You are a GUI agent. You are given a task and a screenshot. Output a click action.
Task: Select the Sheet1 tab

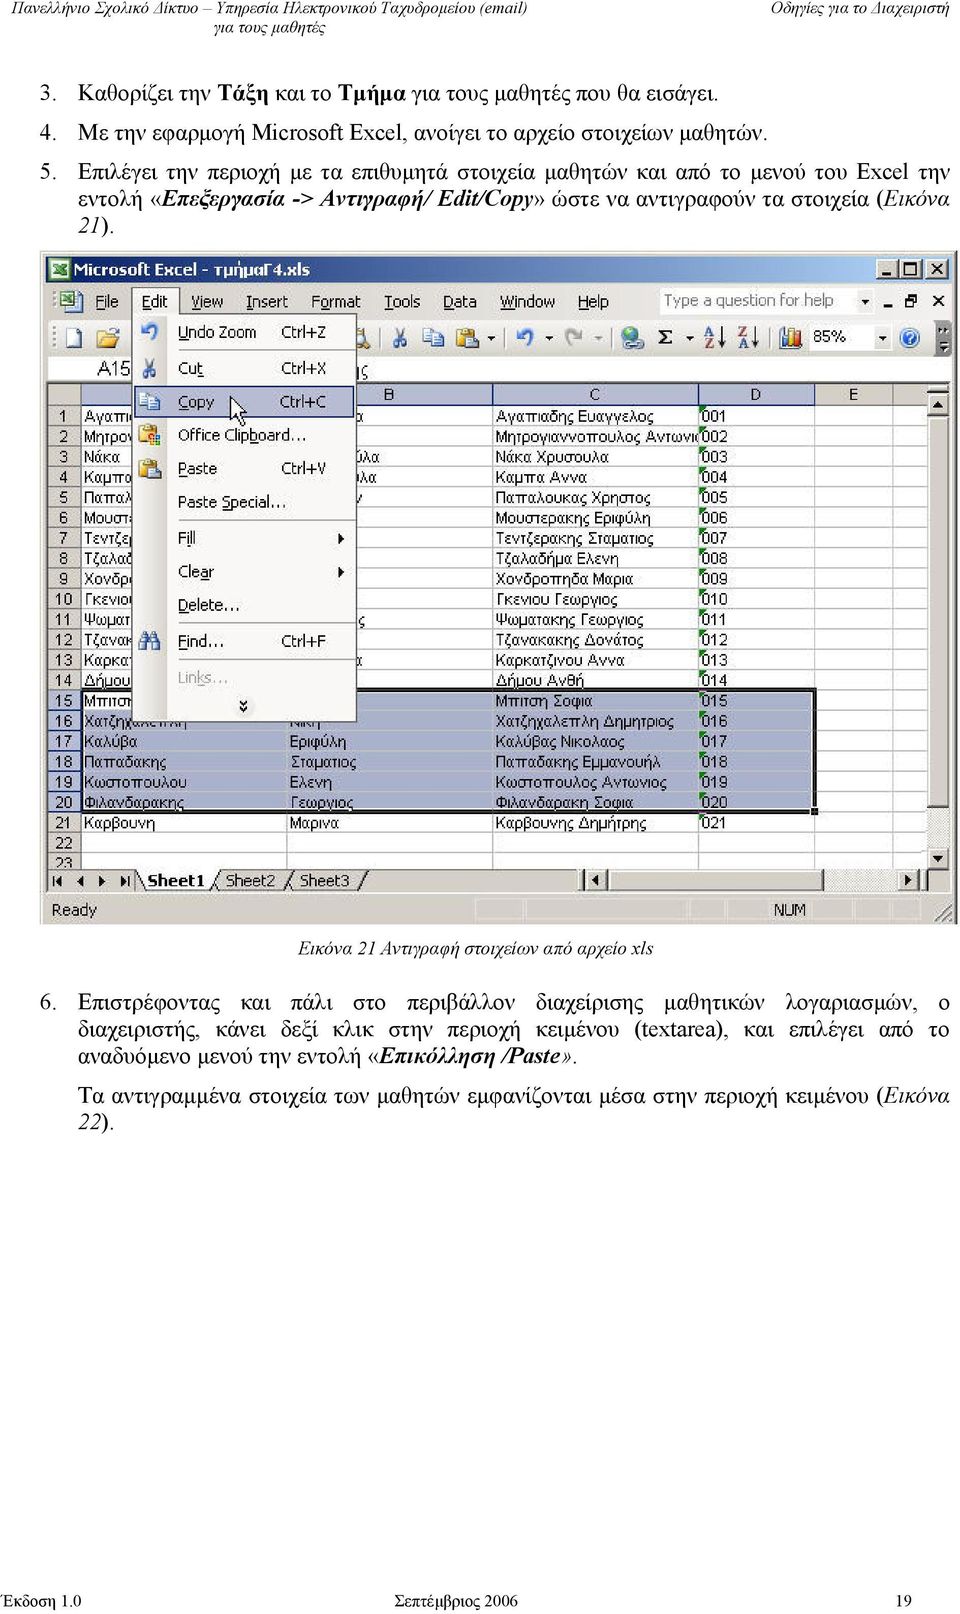tap(175, 881)
